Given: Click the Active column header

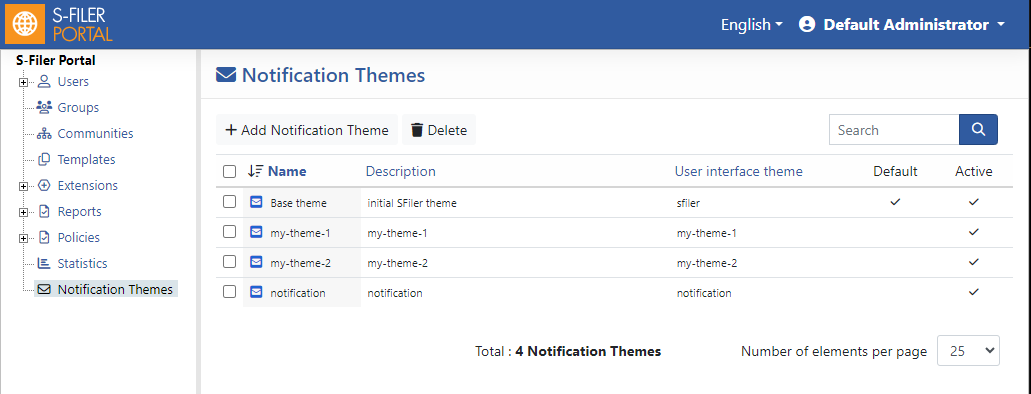Looking at the screenshot, I should pos(974,172).
